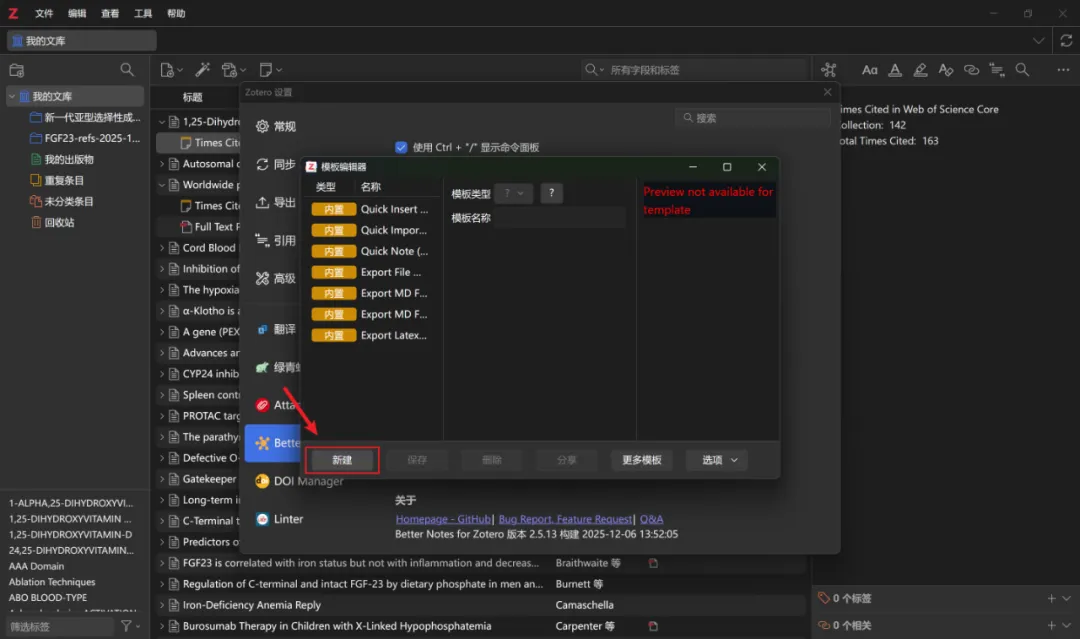Screen dimensions: 1080x639
Task: Open the 帮助 help menu
Action: tap(176, 13)
